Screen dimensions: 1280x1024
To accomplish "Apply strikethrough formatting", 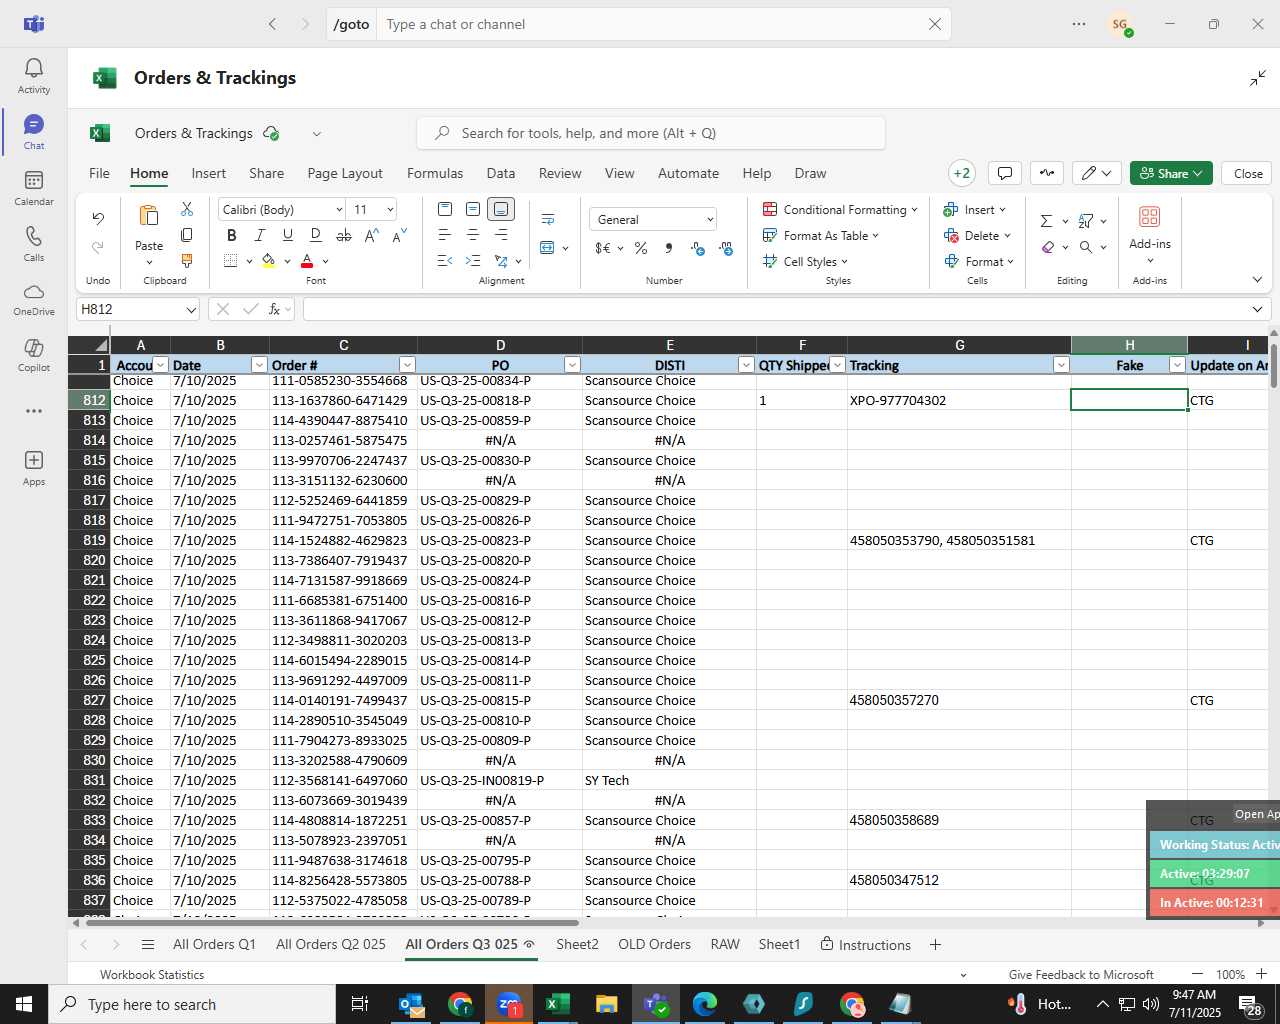I will click(x=344, y=235).
